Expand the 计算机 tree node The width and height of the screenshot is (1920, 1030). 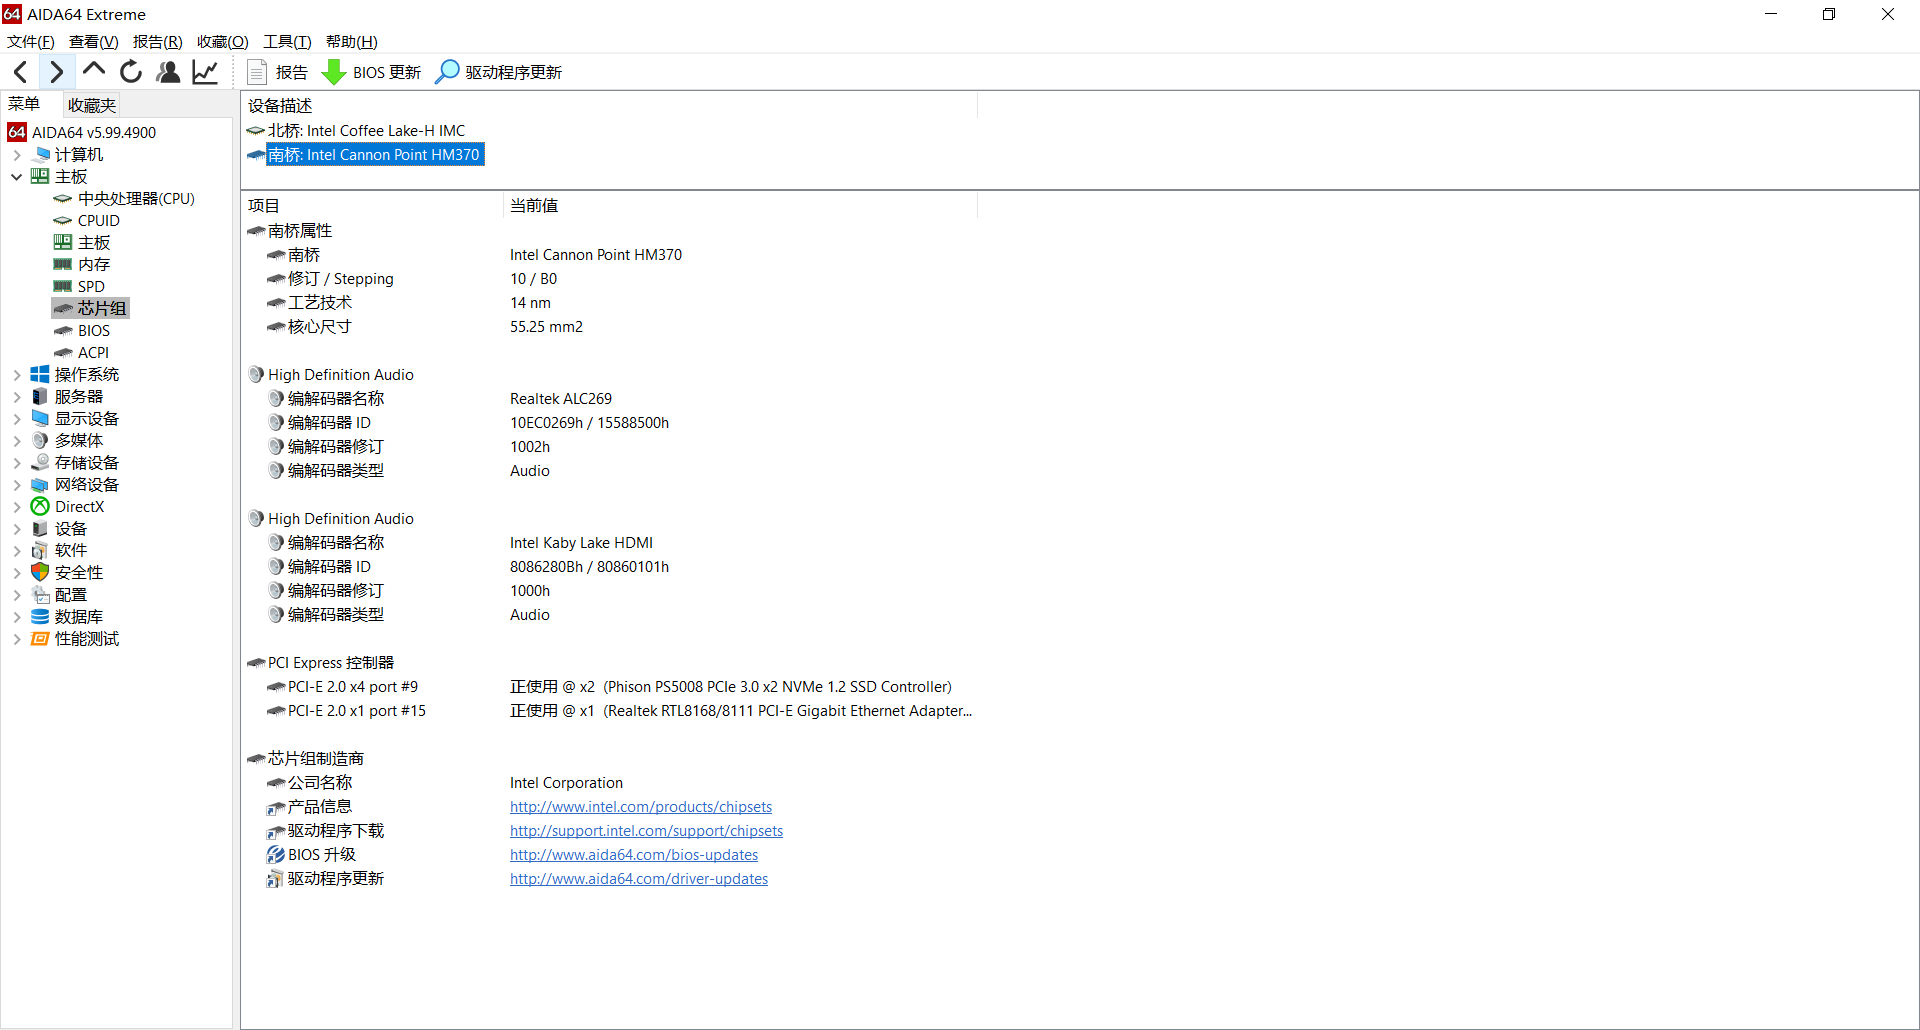click(17, 155)
